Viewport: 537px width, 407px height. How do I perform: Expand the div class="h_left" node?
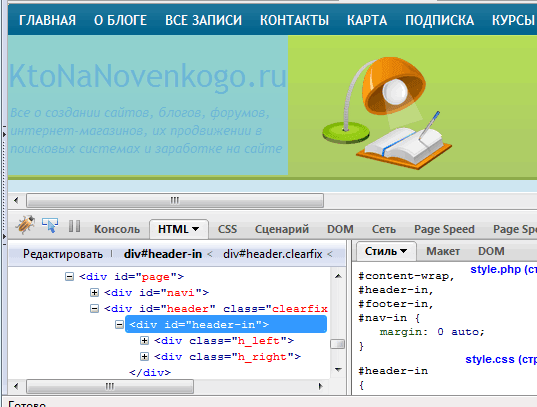point(144,341)
